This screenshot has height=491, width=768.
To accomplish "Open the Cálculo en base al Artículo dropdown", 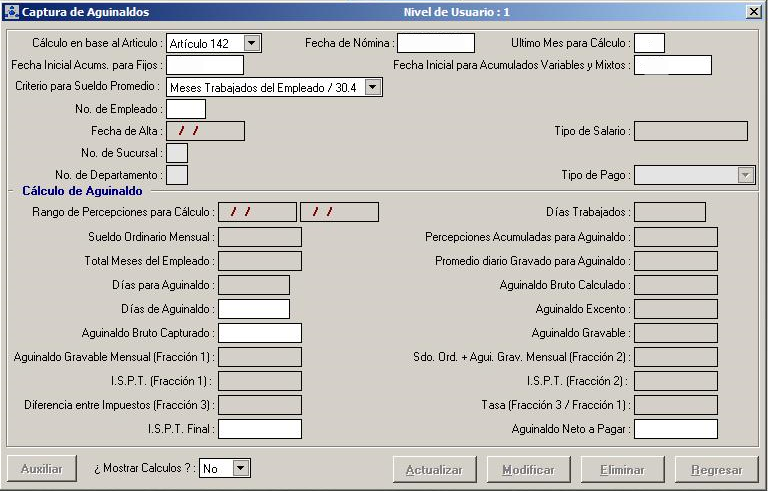I will click(x=252, y=43).
